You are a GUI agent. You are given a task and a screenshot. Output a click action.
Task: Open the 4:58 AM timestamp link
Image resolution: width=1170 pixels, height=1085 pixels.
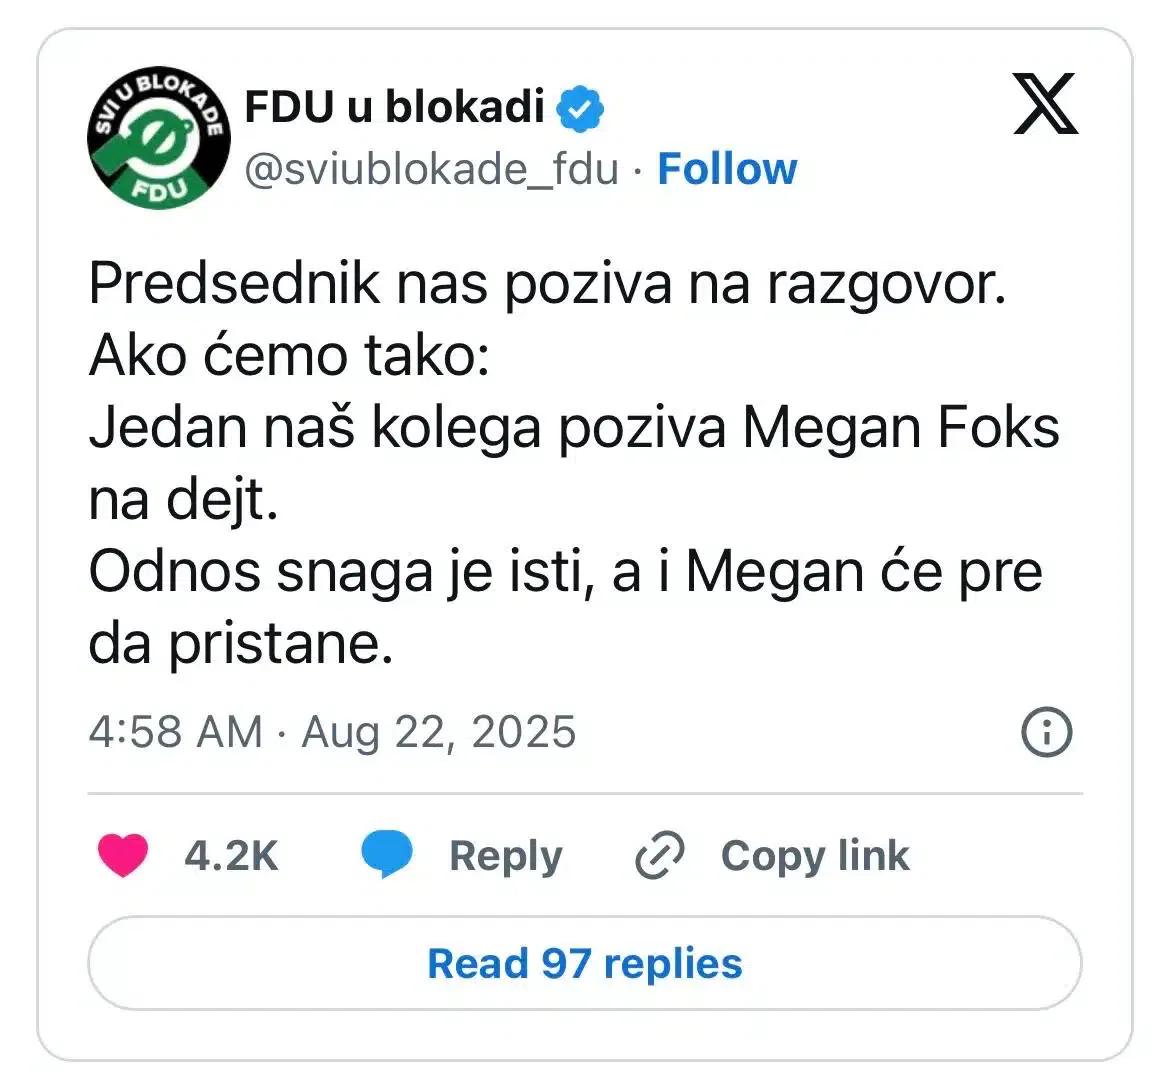pyautogui.click(x=175, y=732)
